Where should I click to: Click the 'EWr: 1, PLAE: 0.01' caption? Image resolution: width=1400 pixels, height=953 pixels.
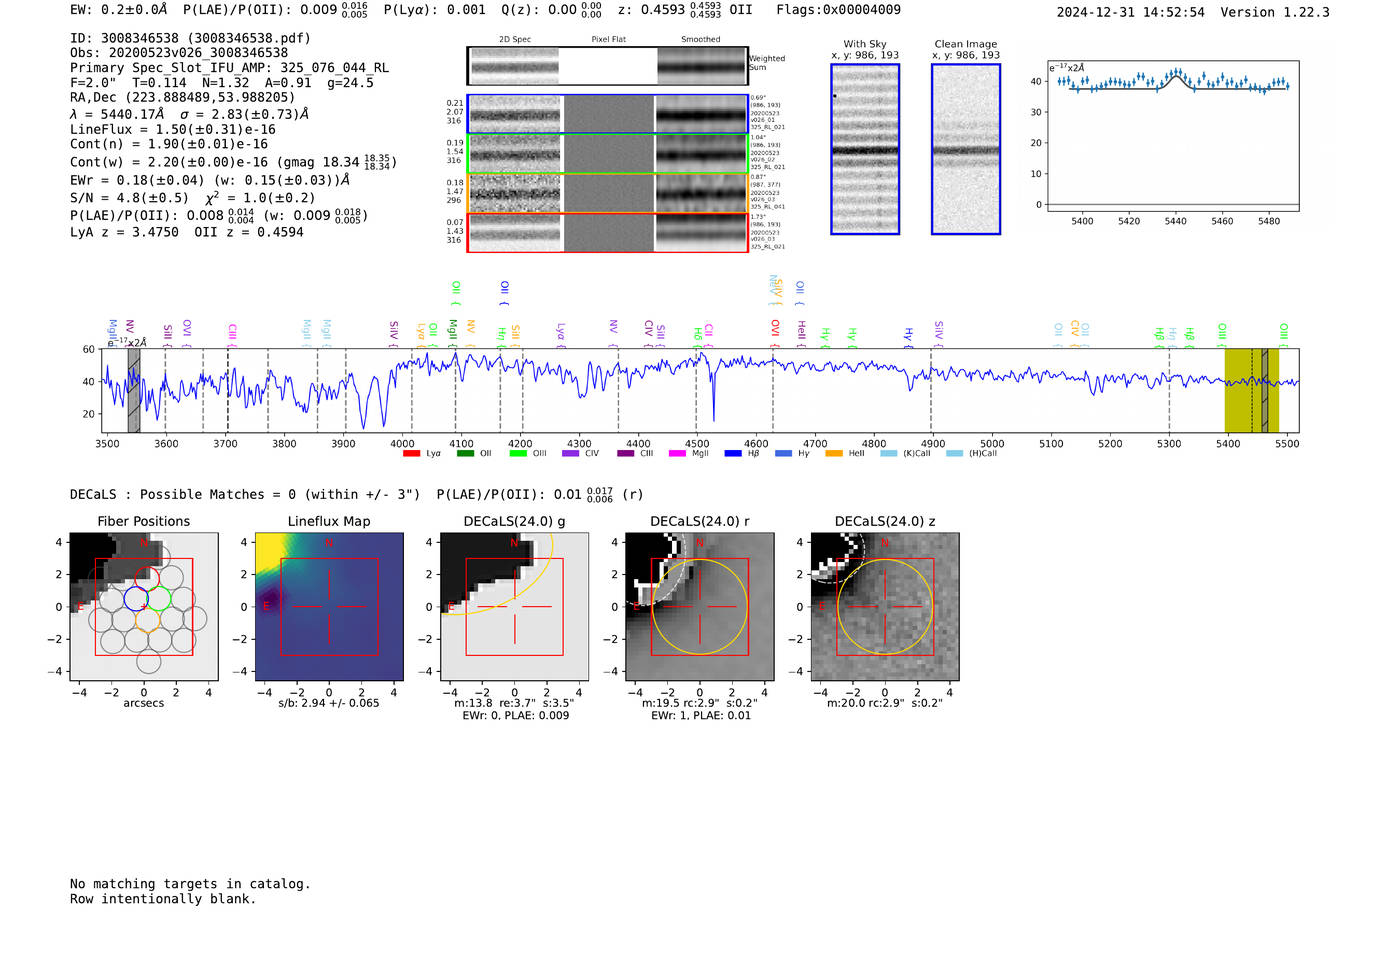[x=700, y=716]
